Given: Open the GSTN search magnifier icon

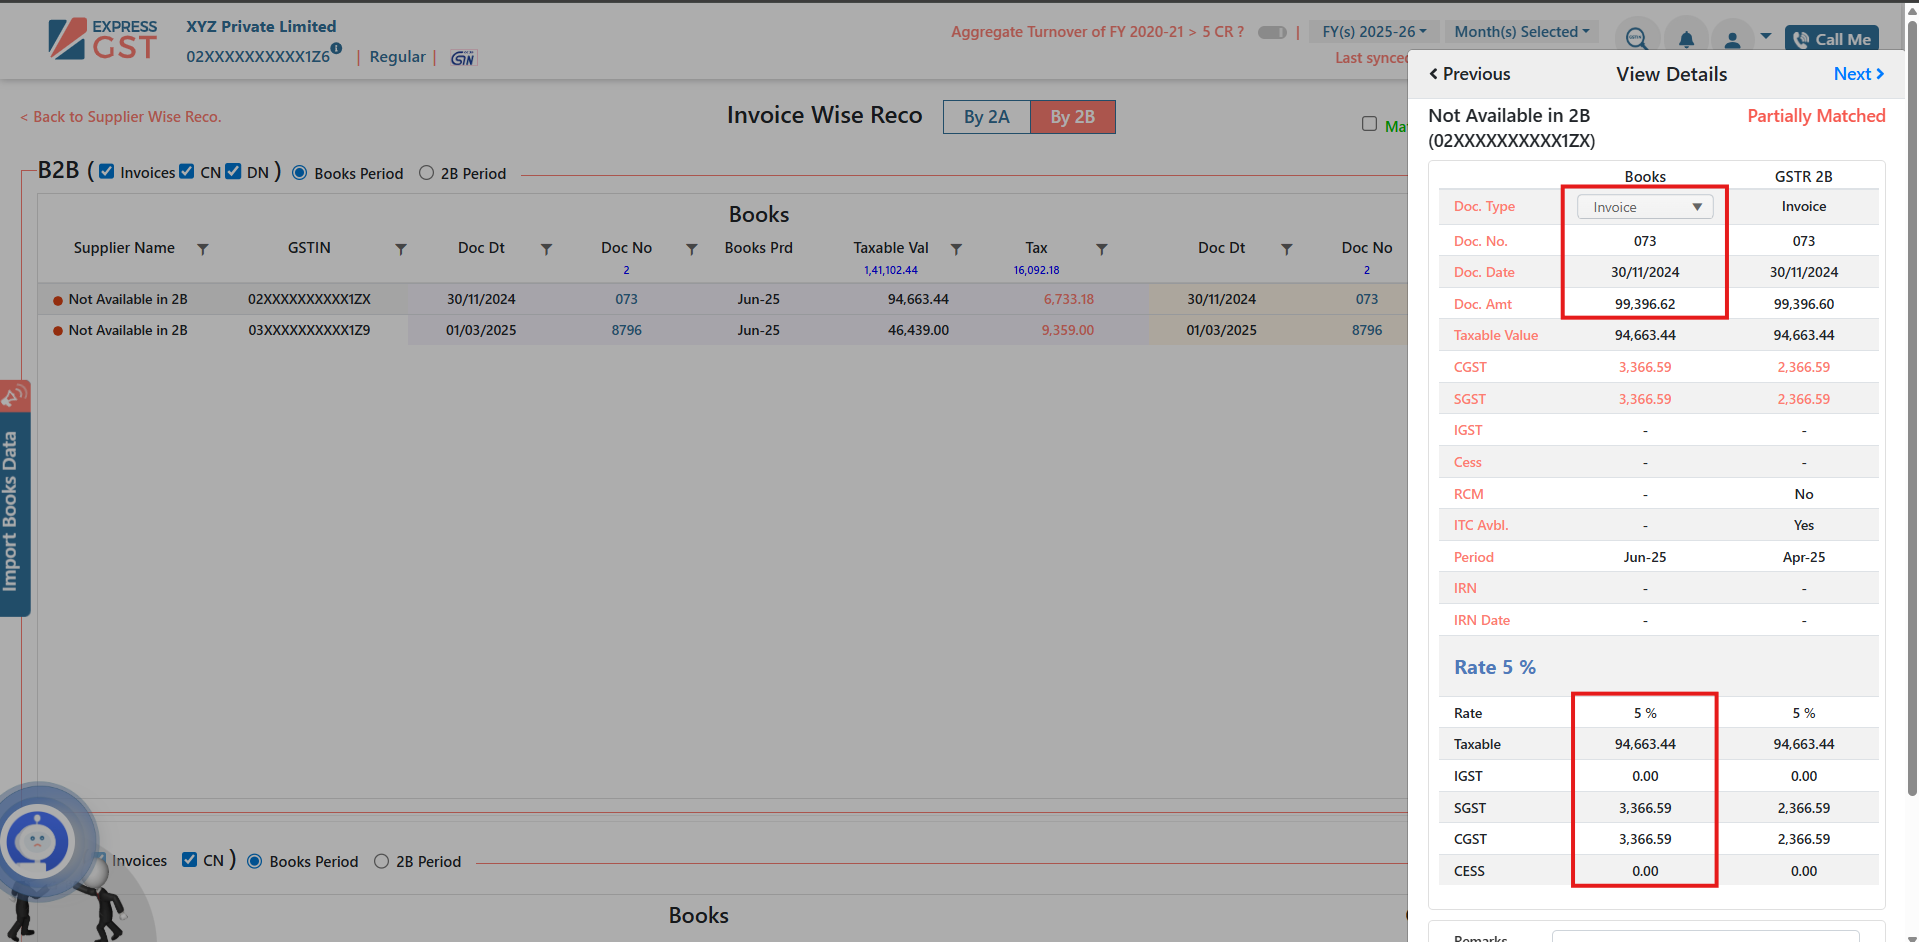Looking at the screenshot, I should pyautogui.click(x=1636, y=38).
